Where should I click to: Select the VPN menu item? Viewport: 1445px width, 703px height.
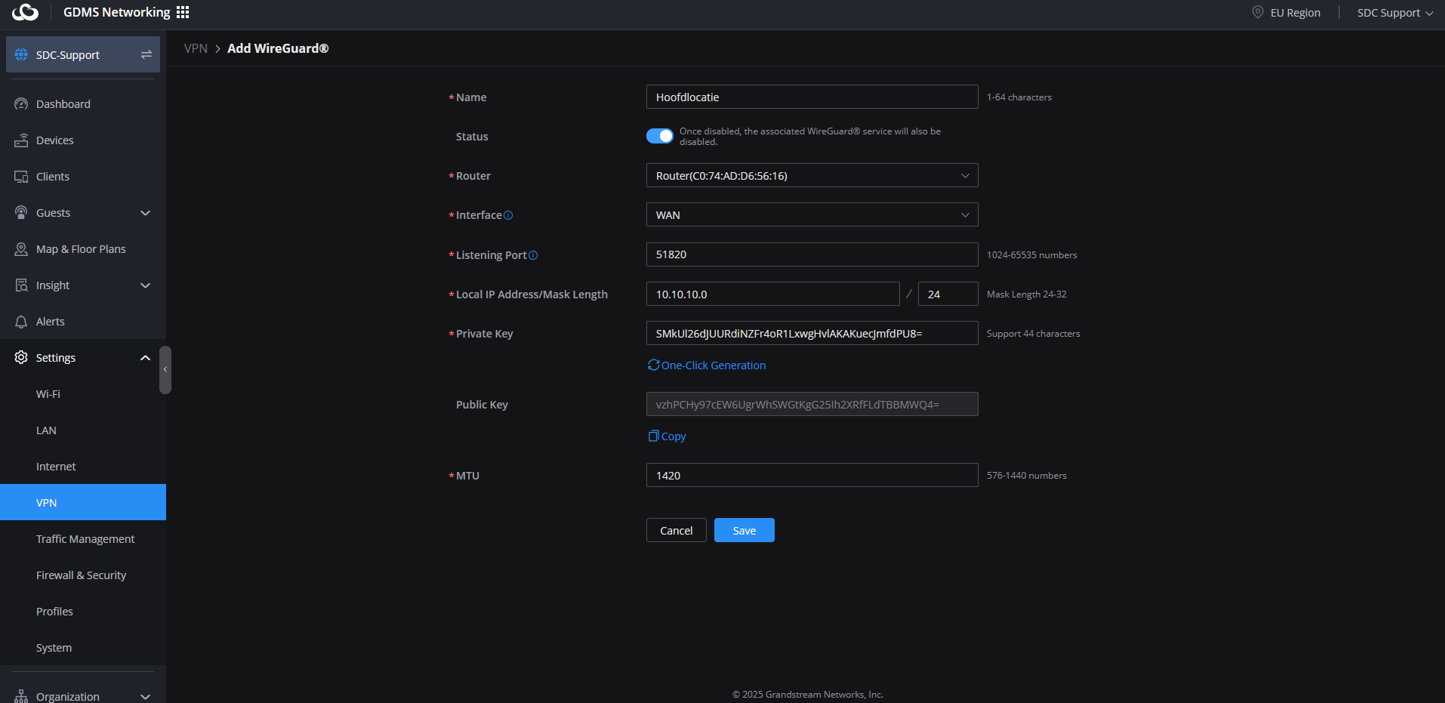[x=83, y=502]
